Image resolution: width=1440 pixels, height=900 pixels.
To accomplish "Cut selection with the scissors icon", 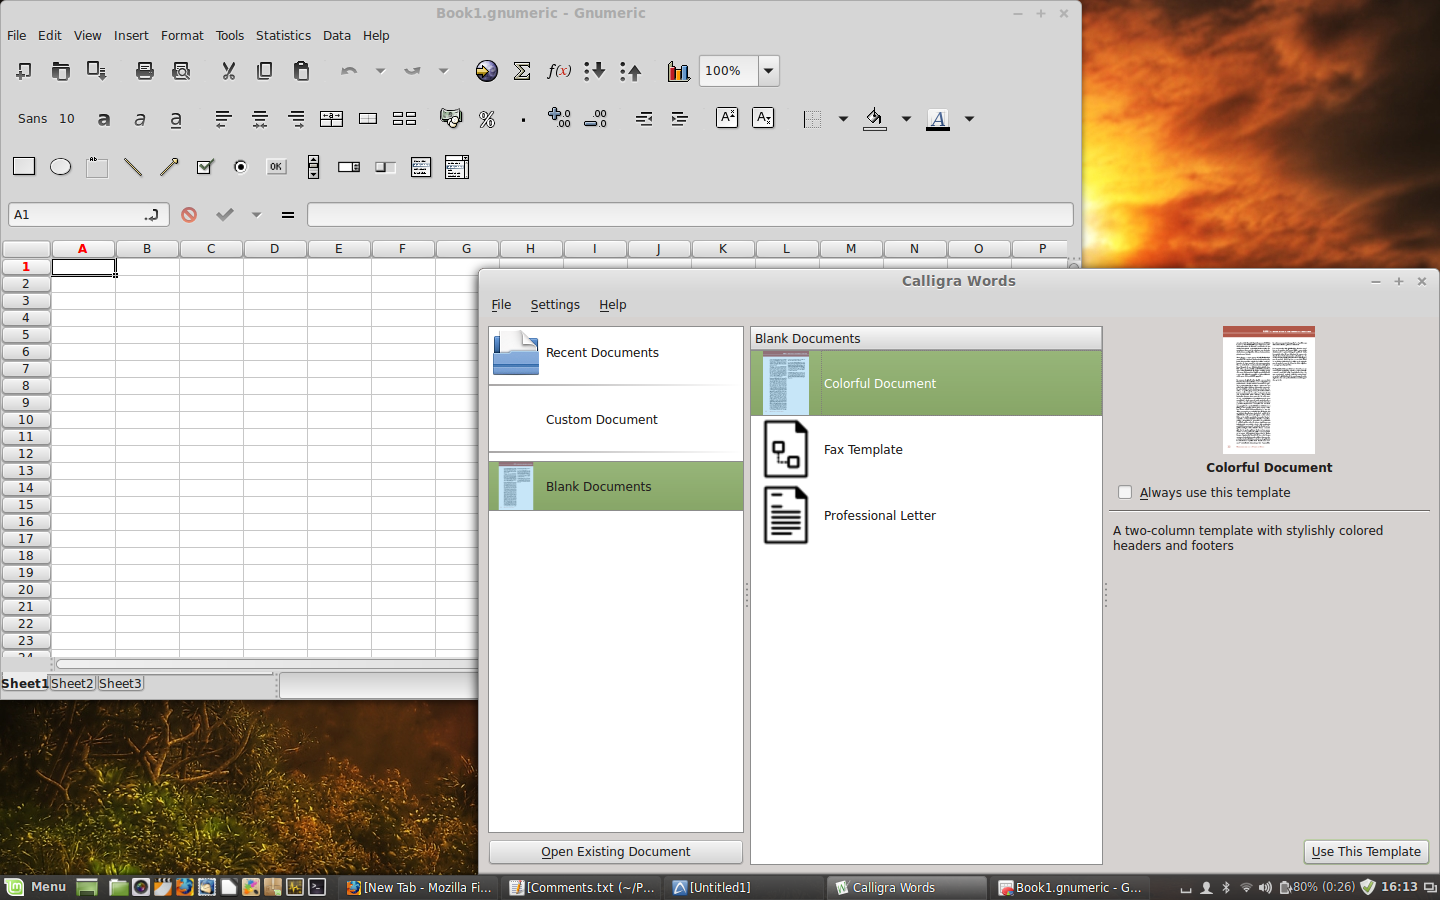I will point(229,71).
